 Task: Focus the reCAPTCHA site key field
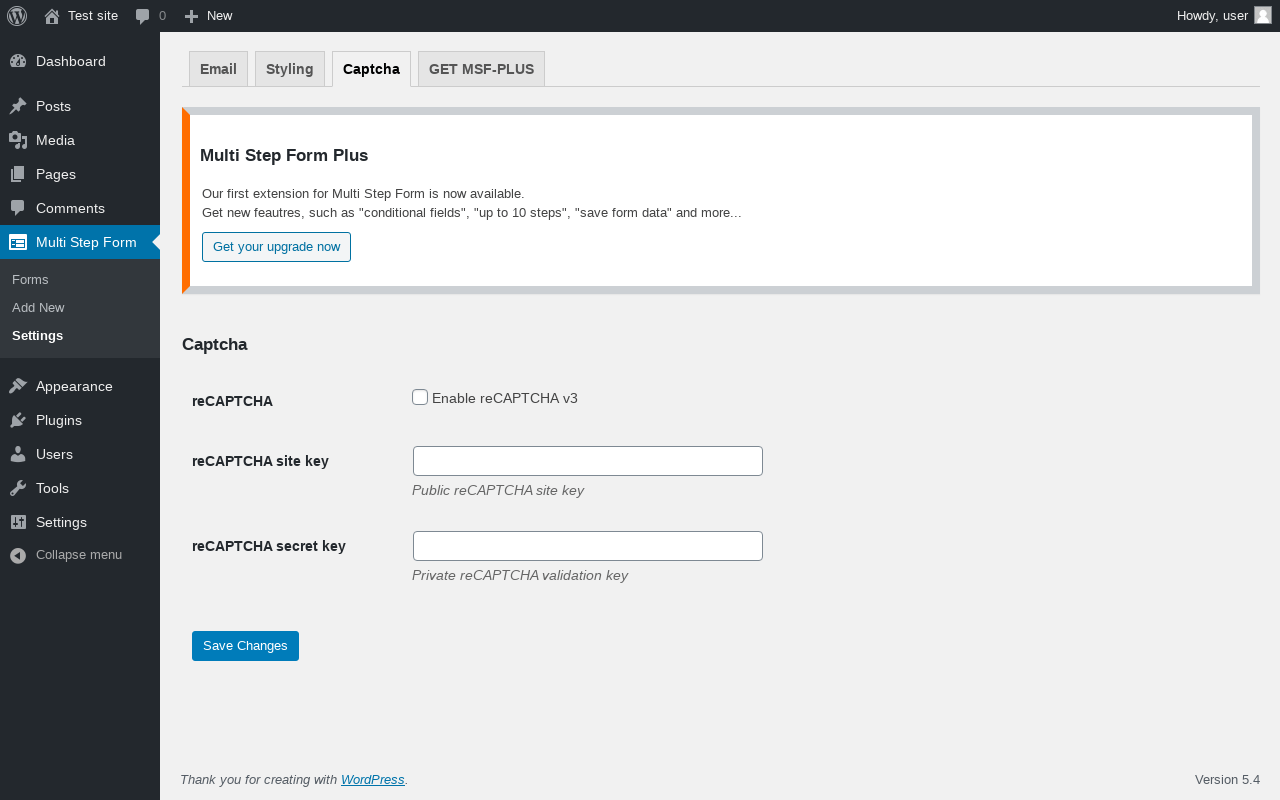coord(588,461)
